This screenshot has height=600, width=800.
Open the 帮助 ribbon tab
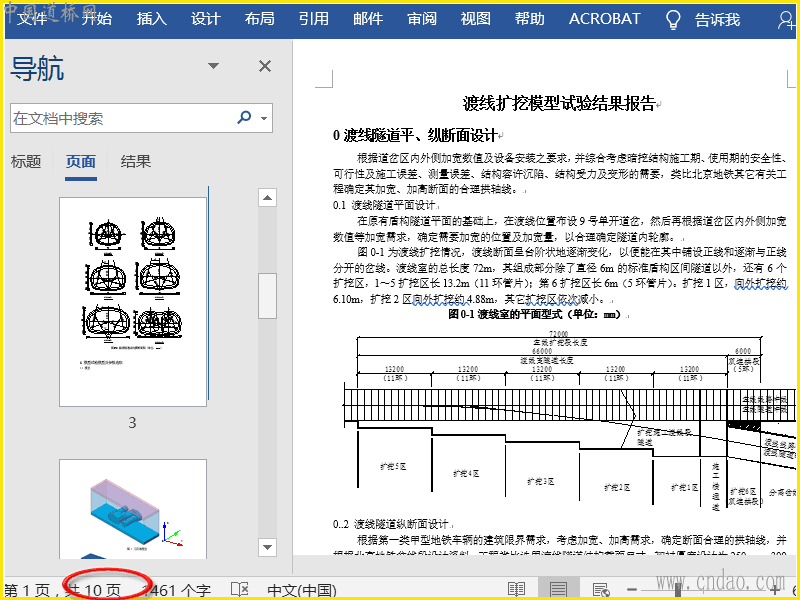pos(530,19)
